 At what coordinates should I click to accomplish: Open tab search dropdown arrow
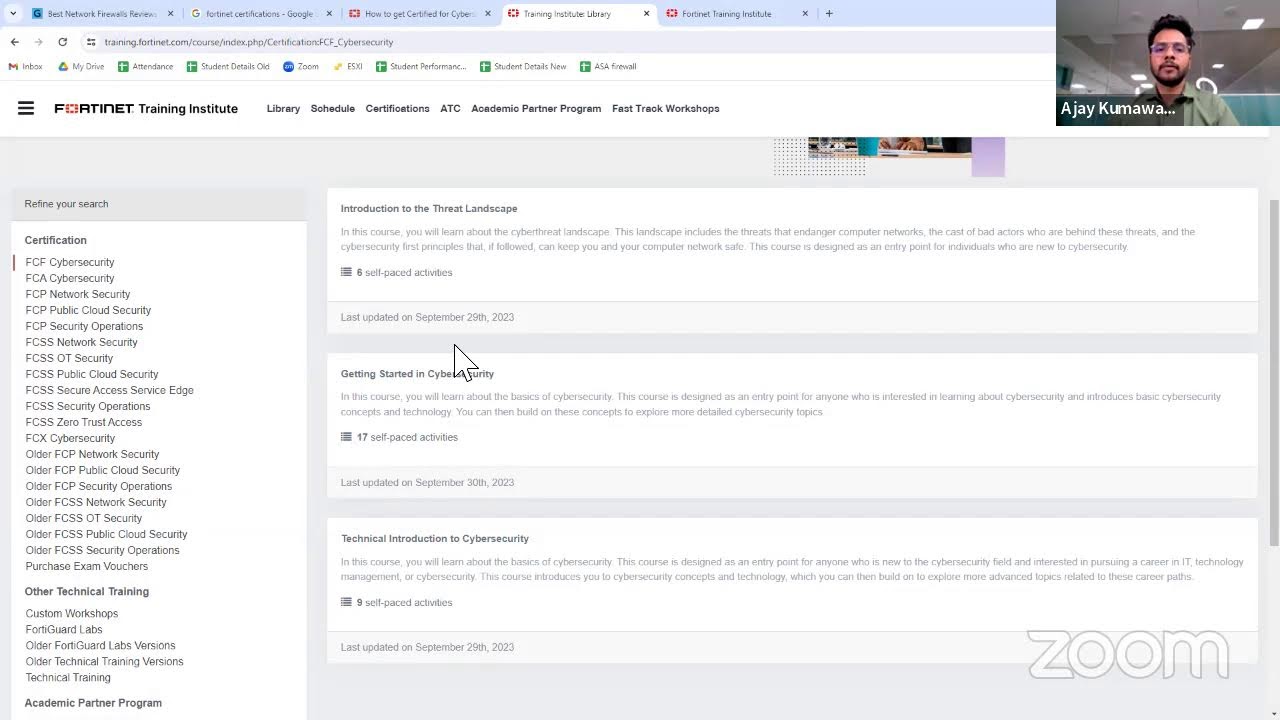pyautogui.click(x=13, y=13)
